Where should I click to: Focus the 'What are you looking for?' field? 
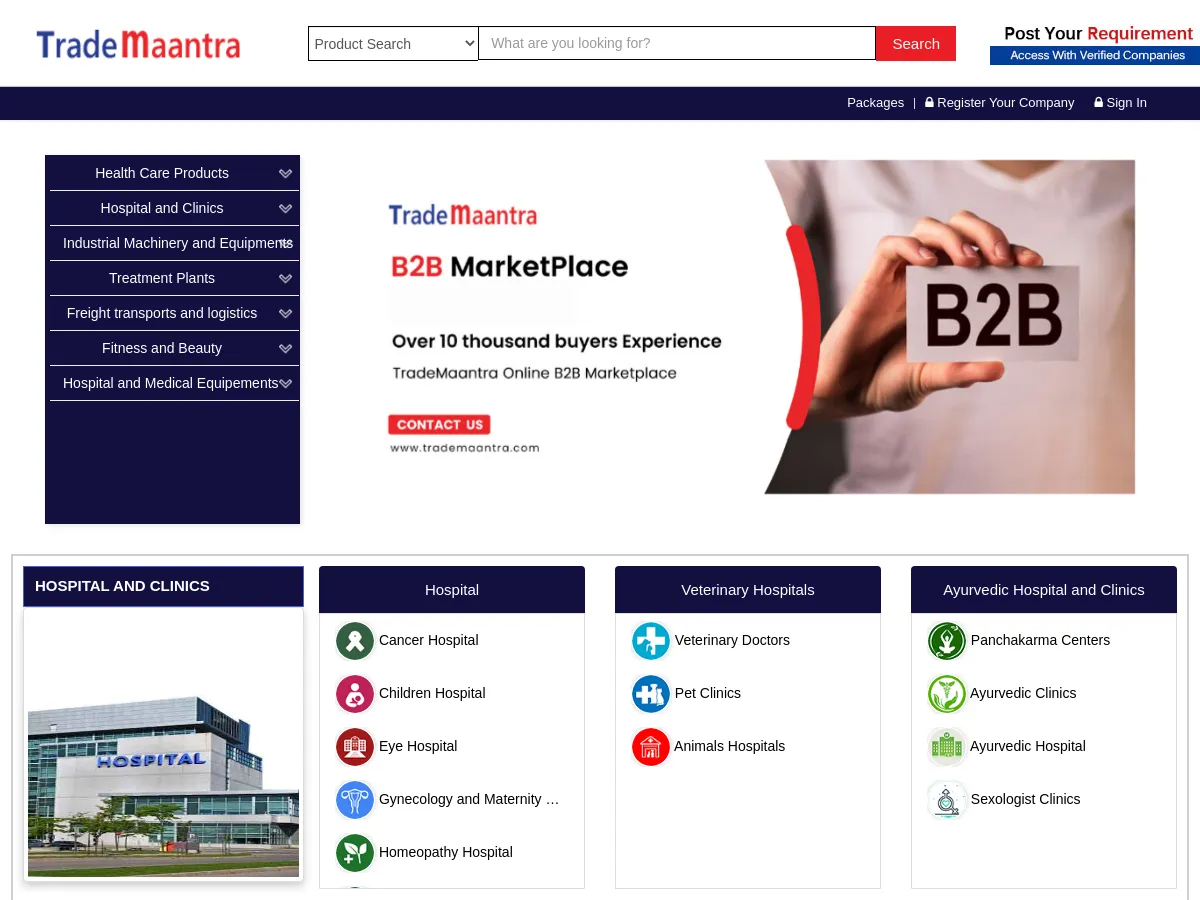677,43
